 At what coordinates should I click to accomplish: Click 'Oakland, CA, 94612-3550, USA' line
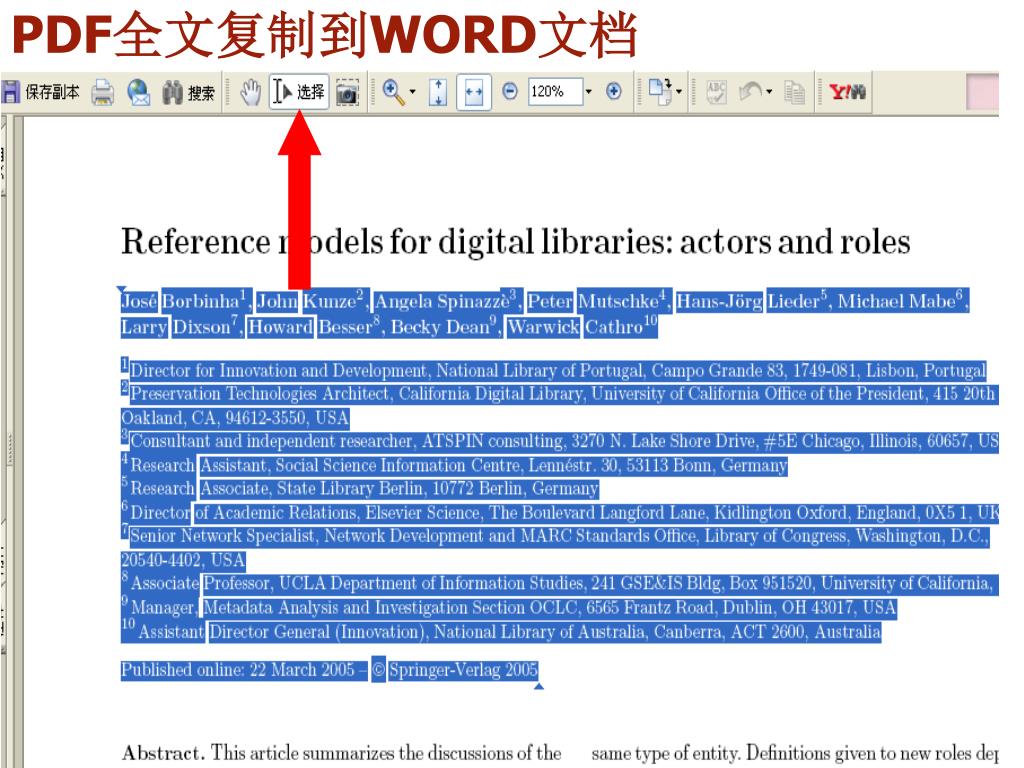click(x=235, y=418)
